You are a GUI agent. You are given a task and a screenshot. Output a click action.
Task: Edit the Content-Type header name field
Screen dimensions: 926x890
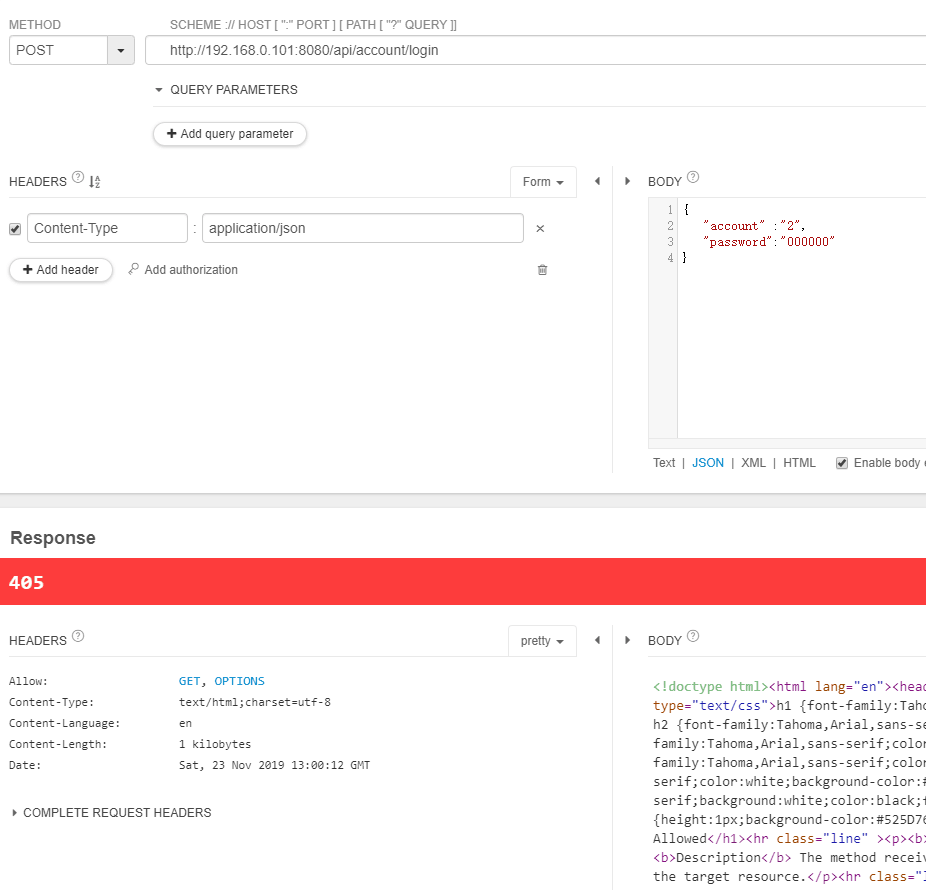107,229
